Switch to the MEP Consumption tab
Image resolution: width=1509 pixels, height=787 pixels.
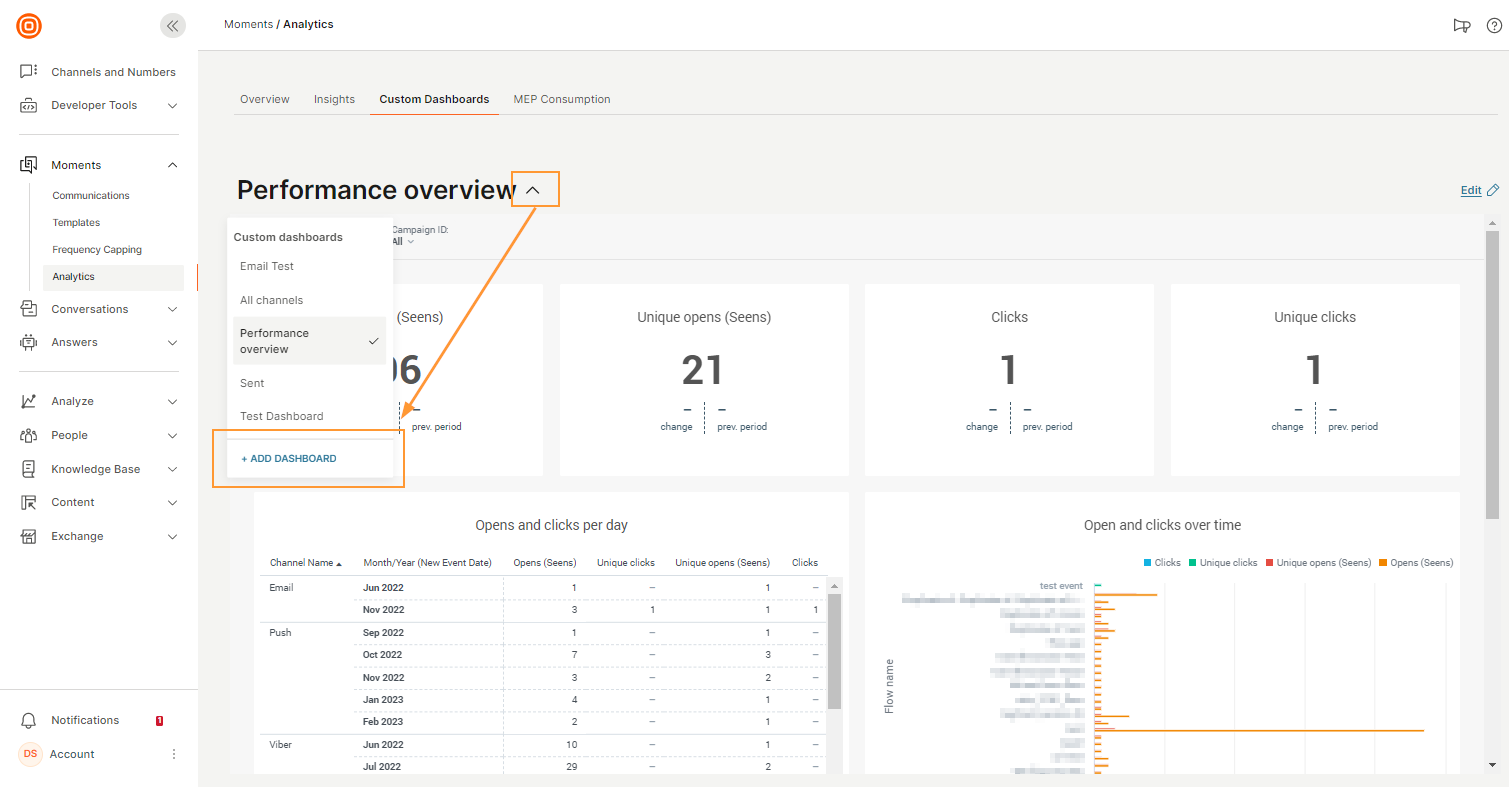(x=561, y=99)
